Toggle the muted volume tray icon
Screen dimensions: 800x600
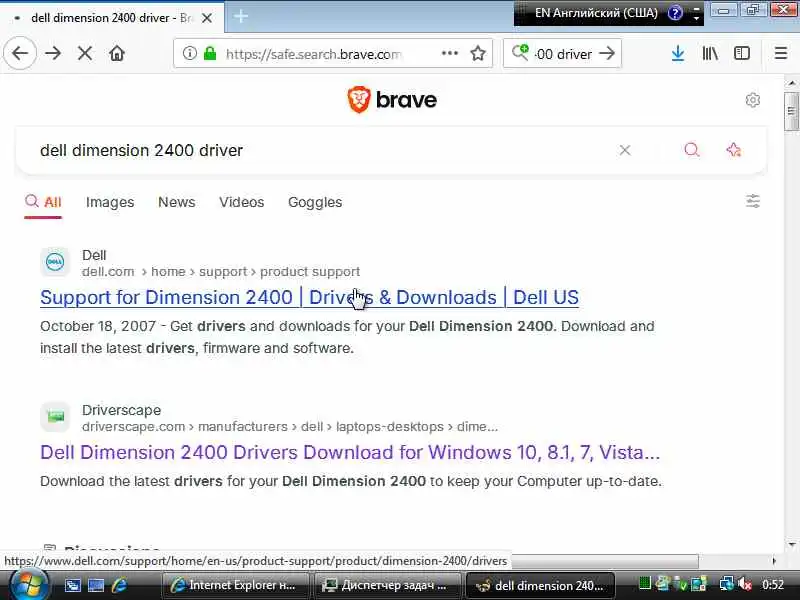pos(745,584)
